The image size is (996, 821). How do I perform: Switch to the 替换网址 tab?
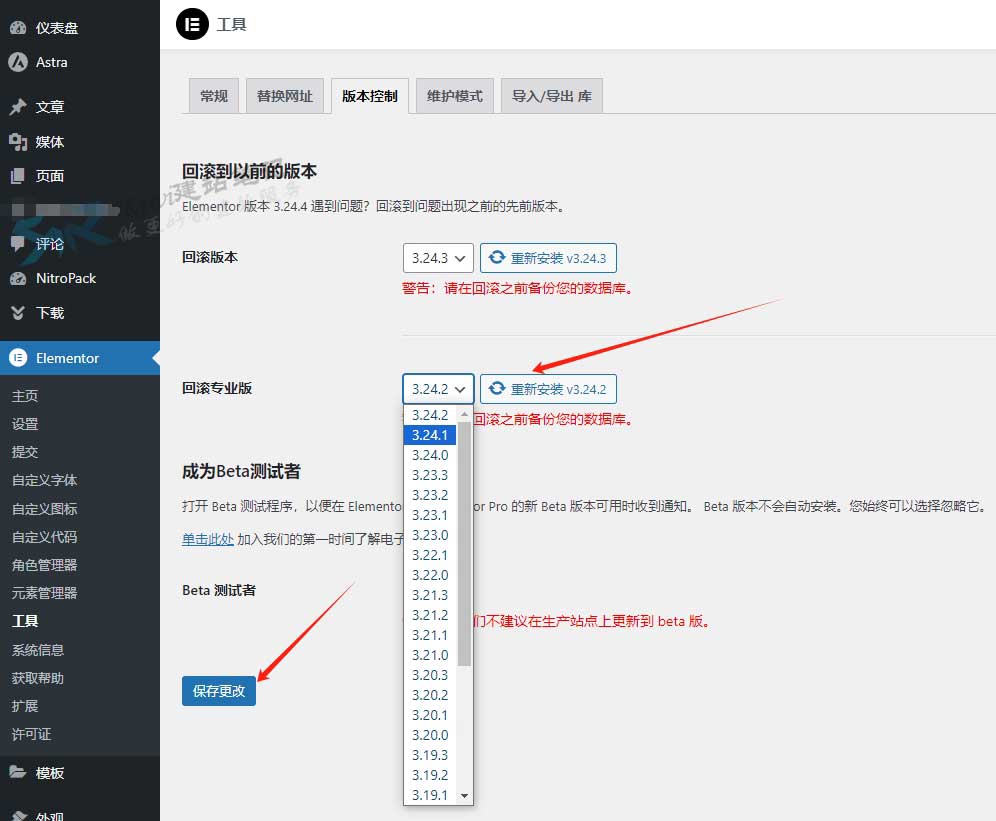click(x=285, y=96)
